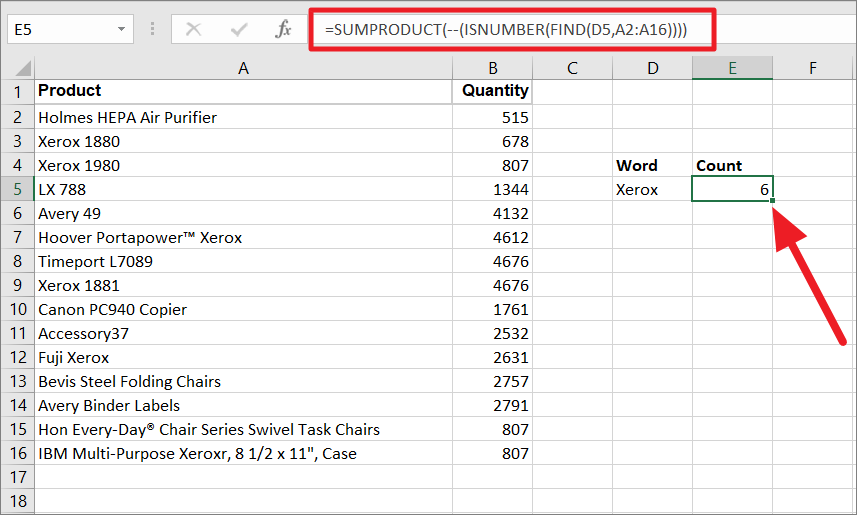
Task: Select row 18 header
Action: click(17, 501)
